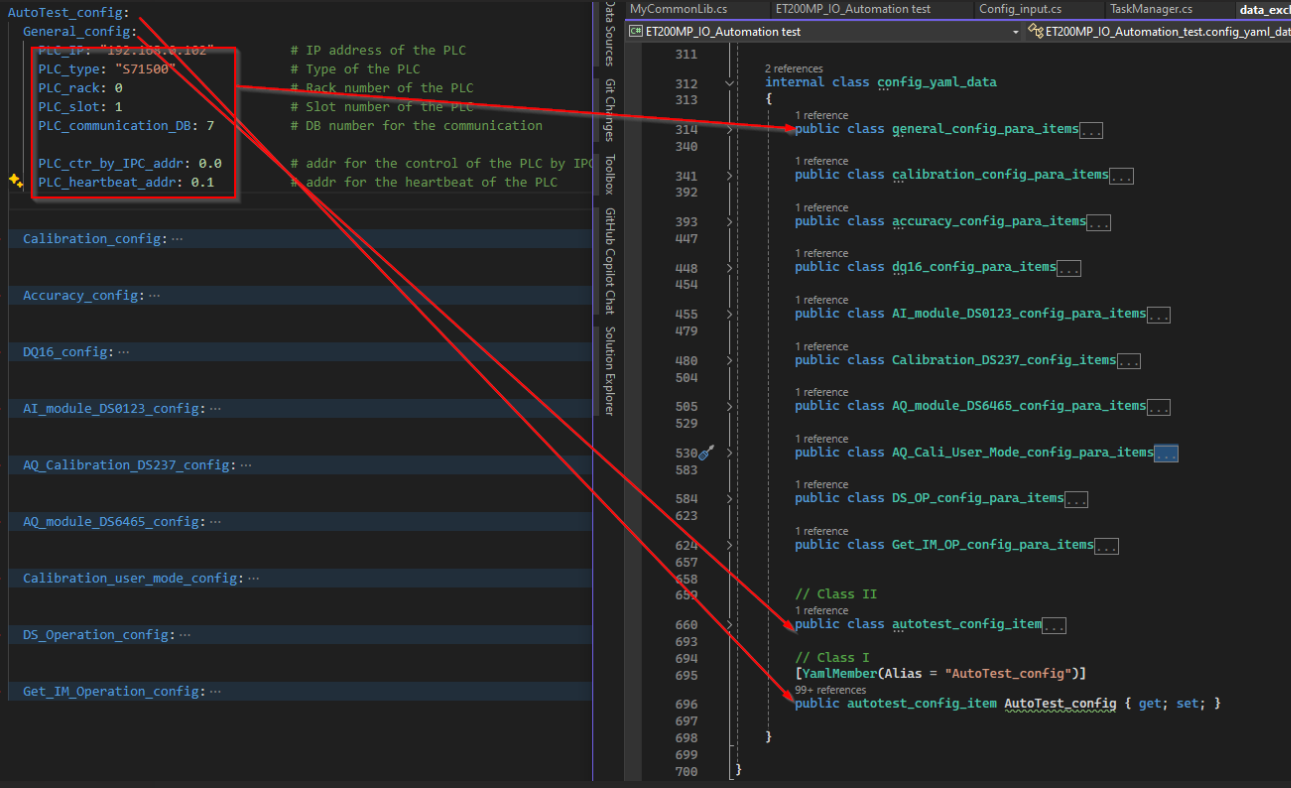Screen dimensions: 1291x788
Task: Click the ellipsis box after Get_IM_OP_config_para_items
Action: point(1106,546)
